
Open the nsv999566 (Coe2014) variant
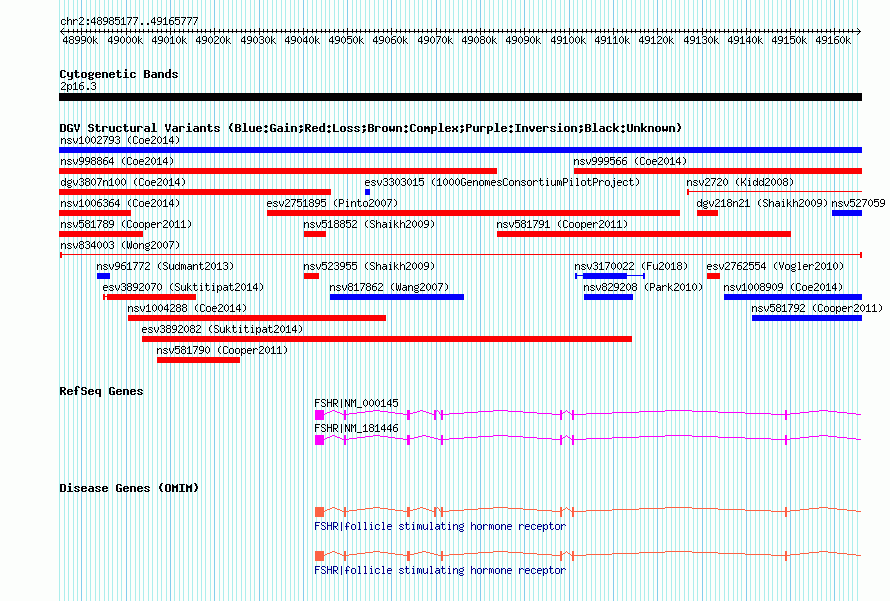717,171
